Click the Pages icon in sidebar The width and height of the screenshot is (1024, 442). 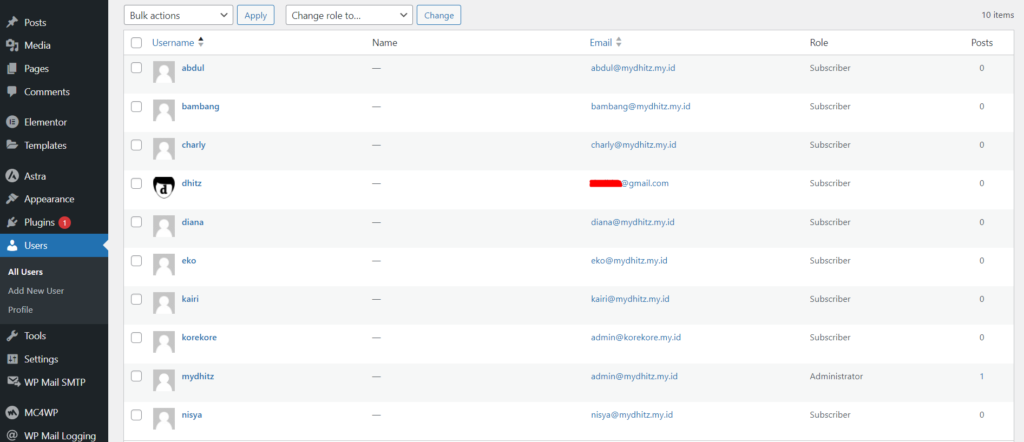point(12,69)
